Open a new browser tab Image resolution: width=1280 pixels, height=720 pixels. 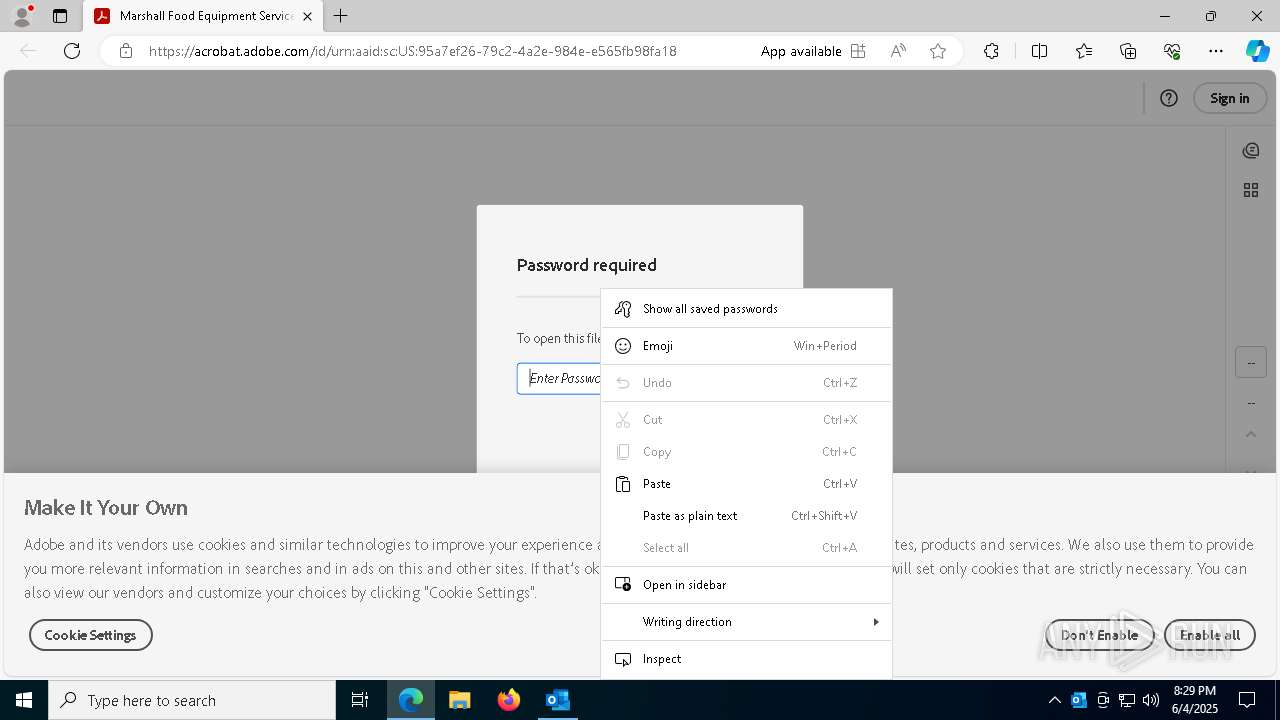pos(341,16)
